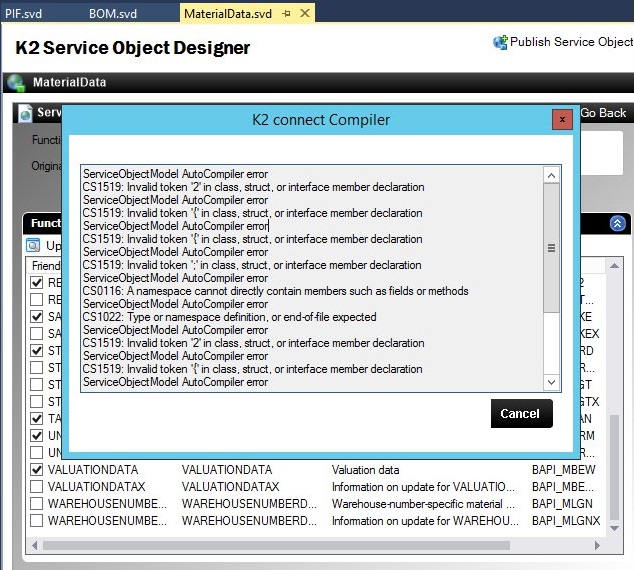Select the MaterialData.svd tab
This screenshot has height=570, width=634.
click(x=228, y=14)
